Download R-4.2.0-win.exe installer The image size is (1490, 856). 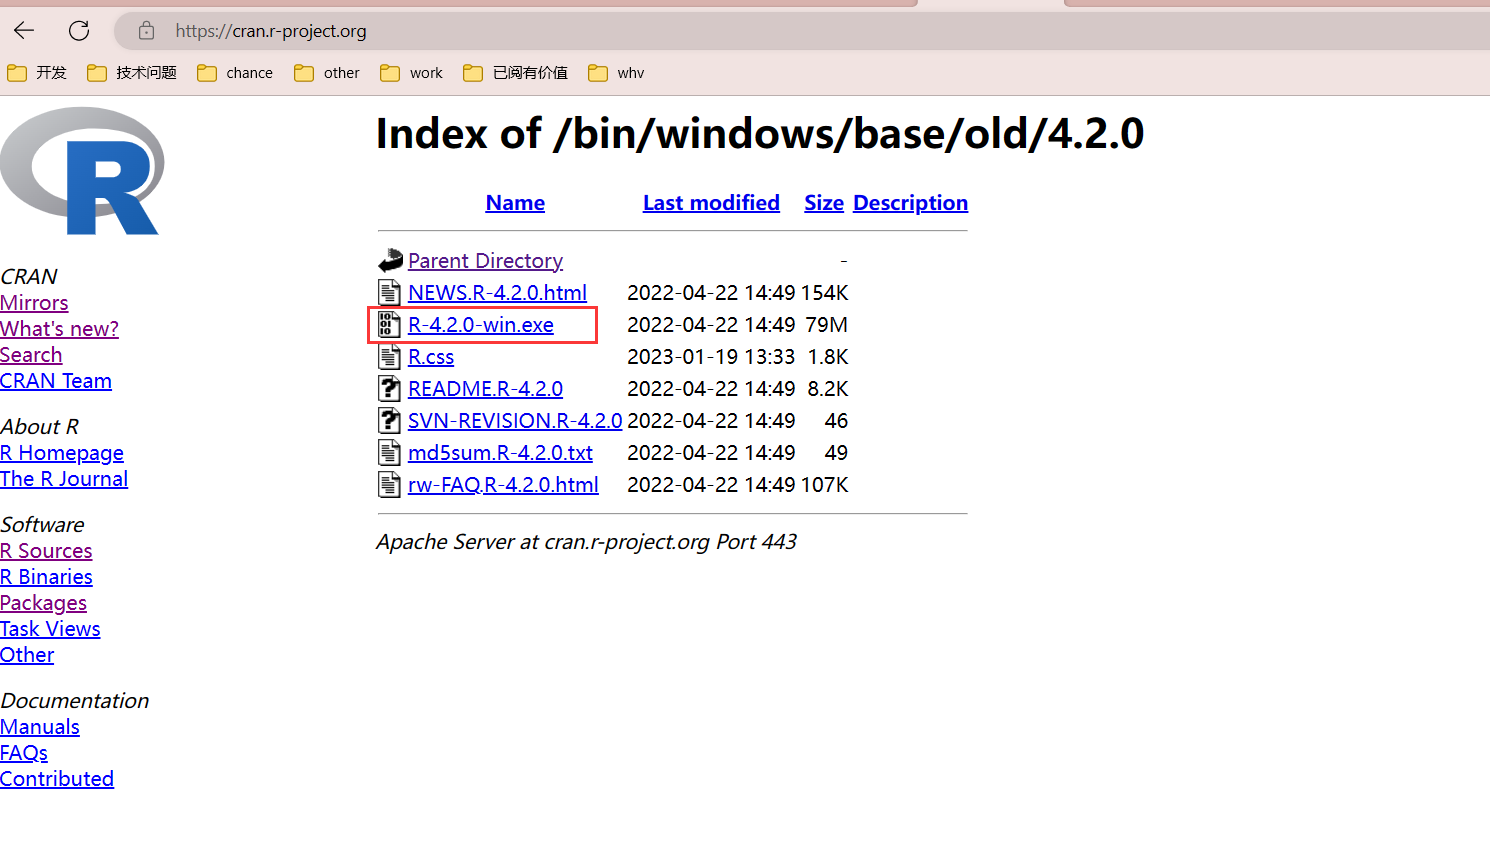click(481, 325)
